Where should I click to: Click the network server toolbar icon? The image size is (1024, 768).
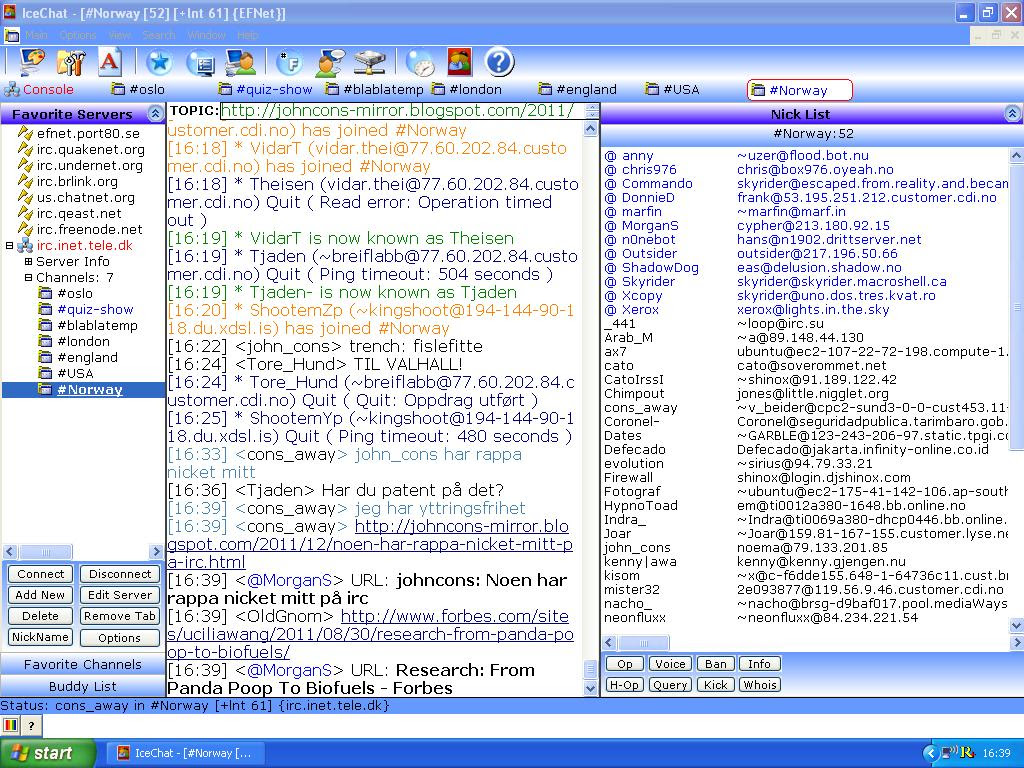click(370, 63)
